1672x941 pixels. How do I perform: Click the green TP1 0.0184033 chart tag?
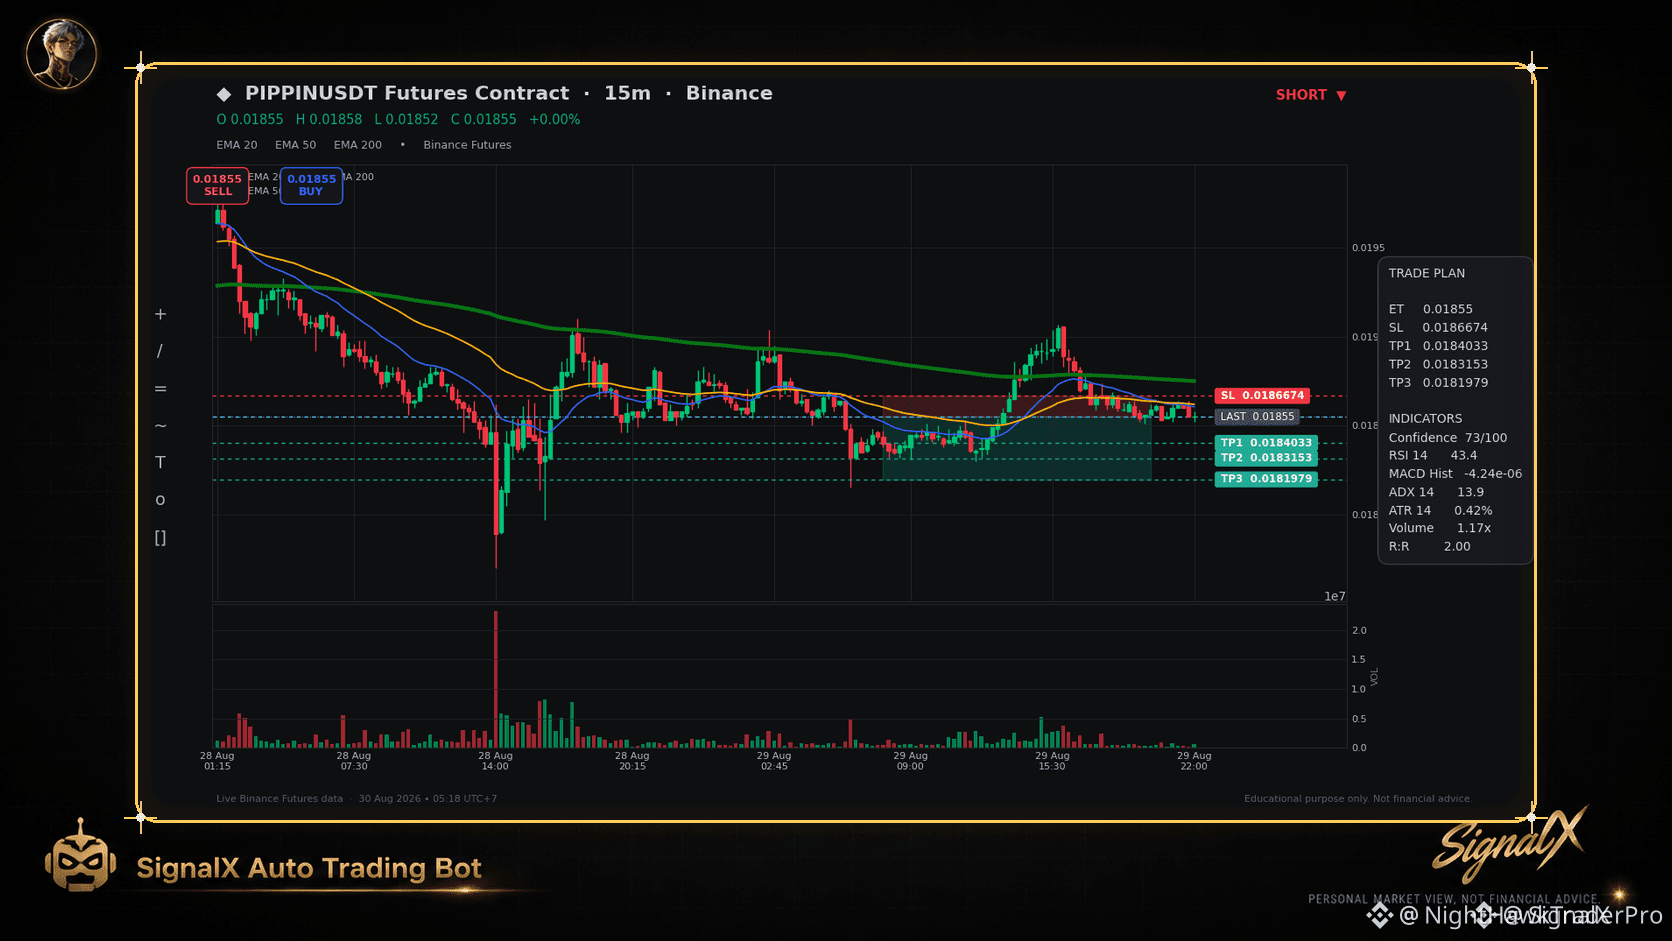(1266, 443)
